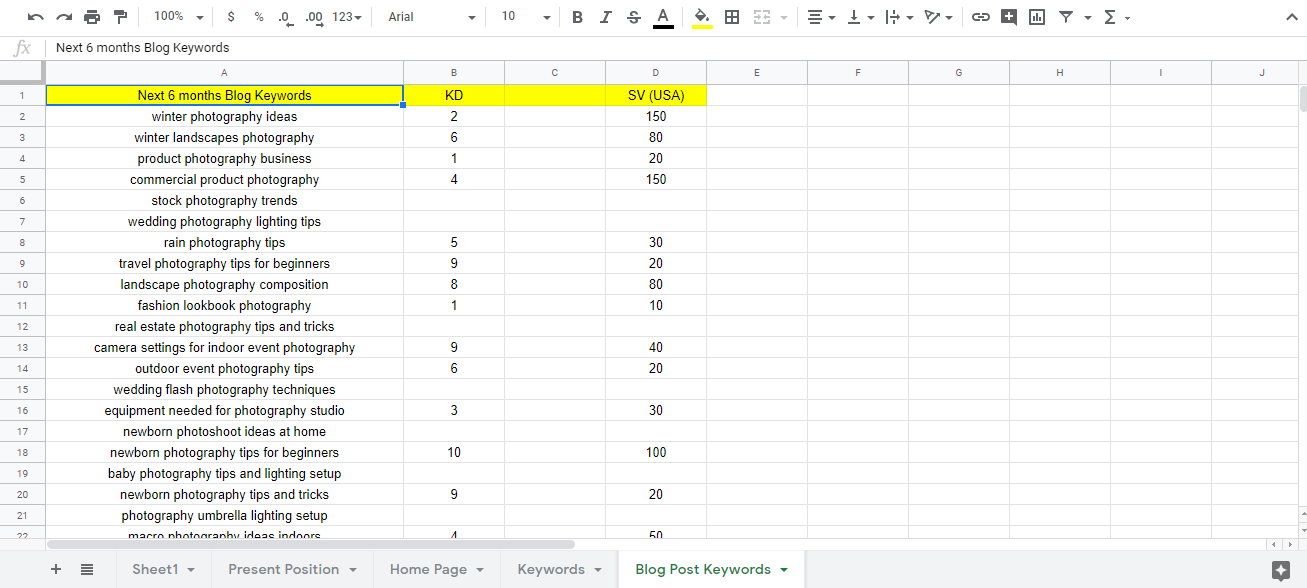
Task: Format selection as currency
Action: coord(230,16)
